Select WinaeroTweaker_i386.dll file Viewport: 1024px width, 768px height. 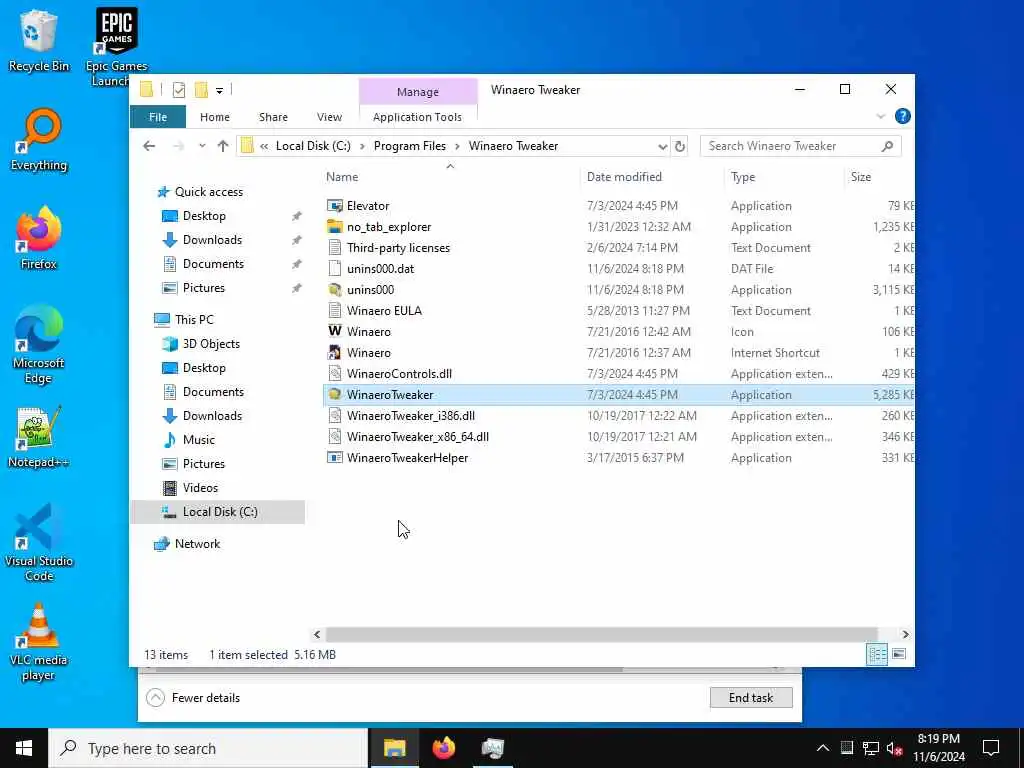pyautogui.click(x=618, y=415)
